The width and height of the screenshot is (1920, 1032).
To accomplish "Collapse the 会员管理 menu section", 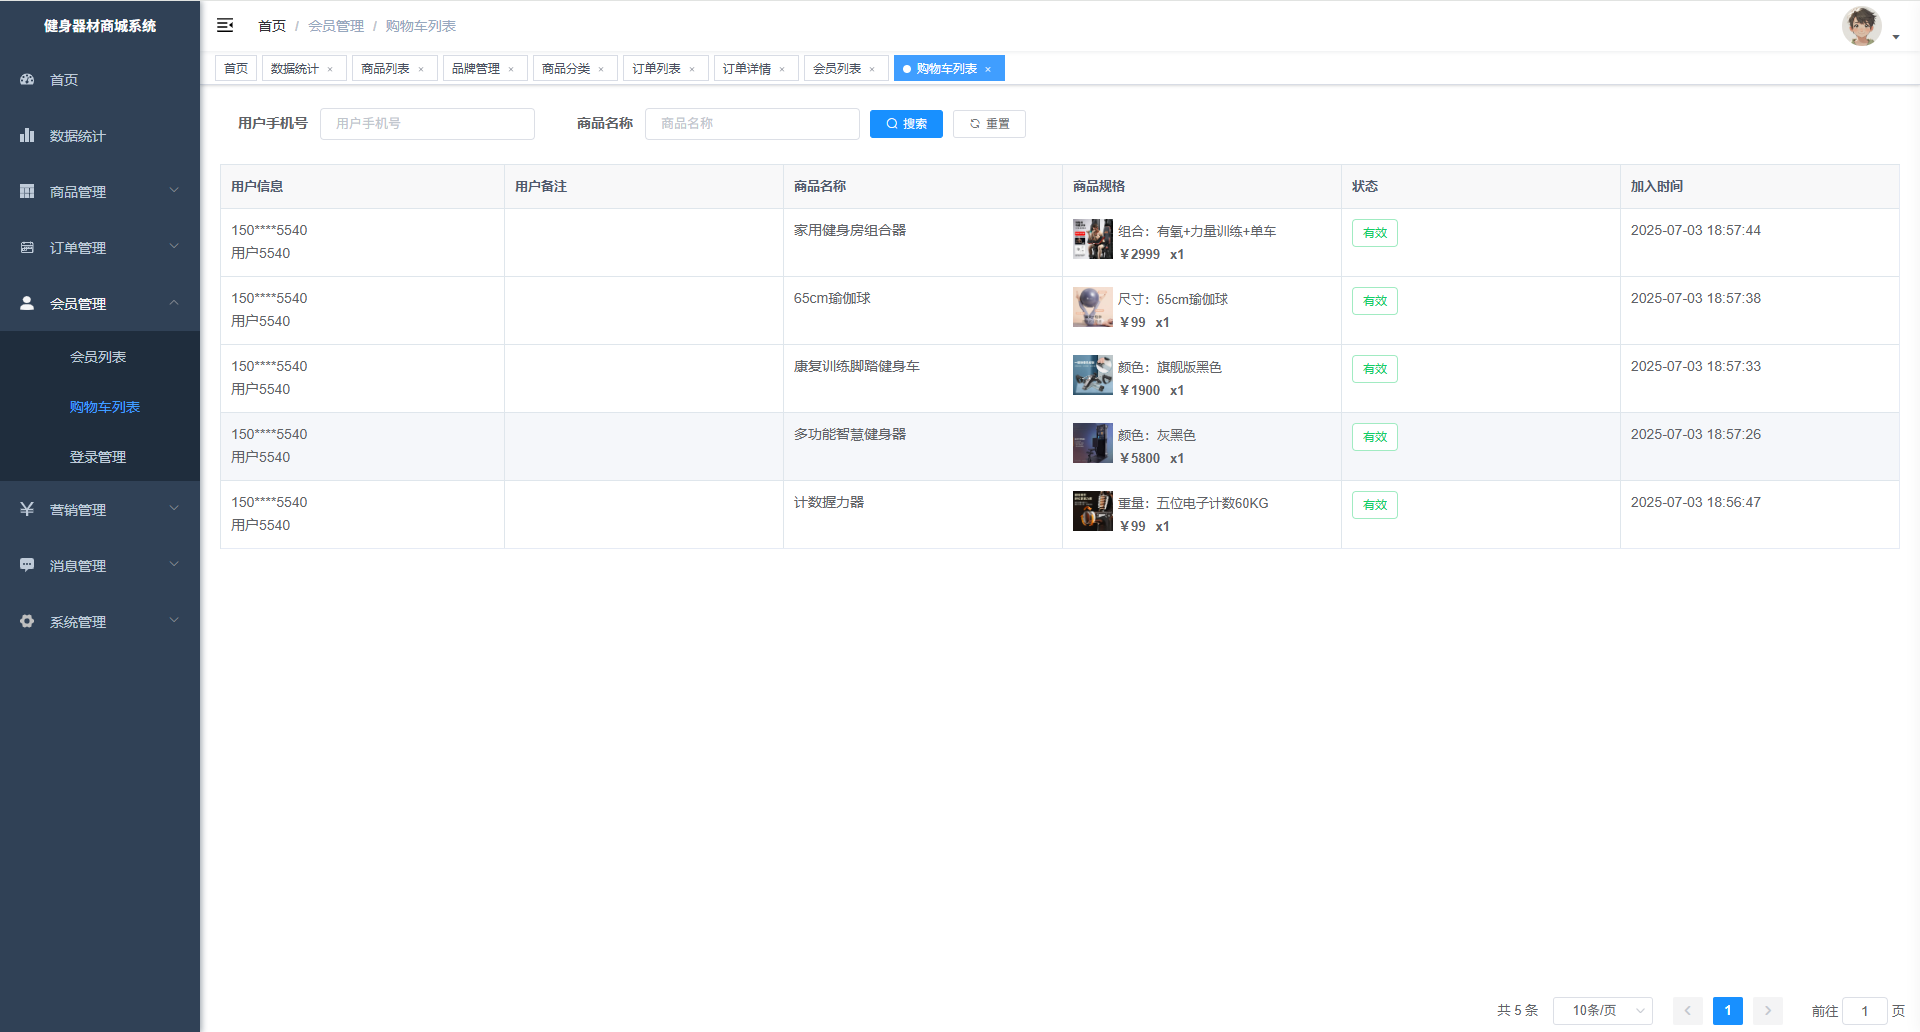I will click(100, 303).
